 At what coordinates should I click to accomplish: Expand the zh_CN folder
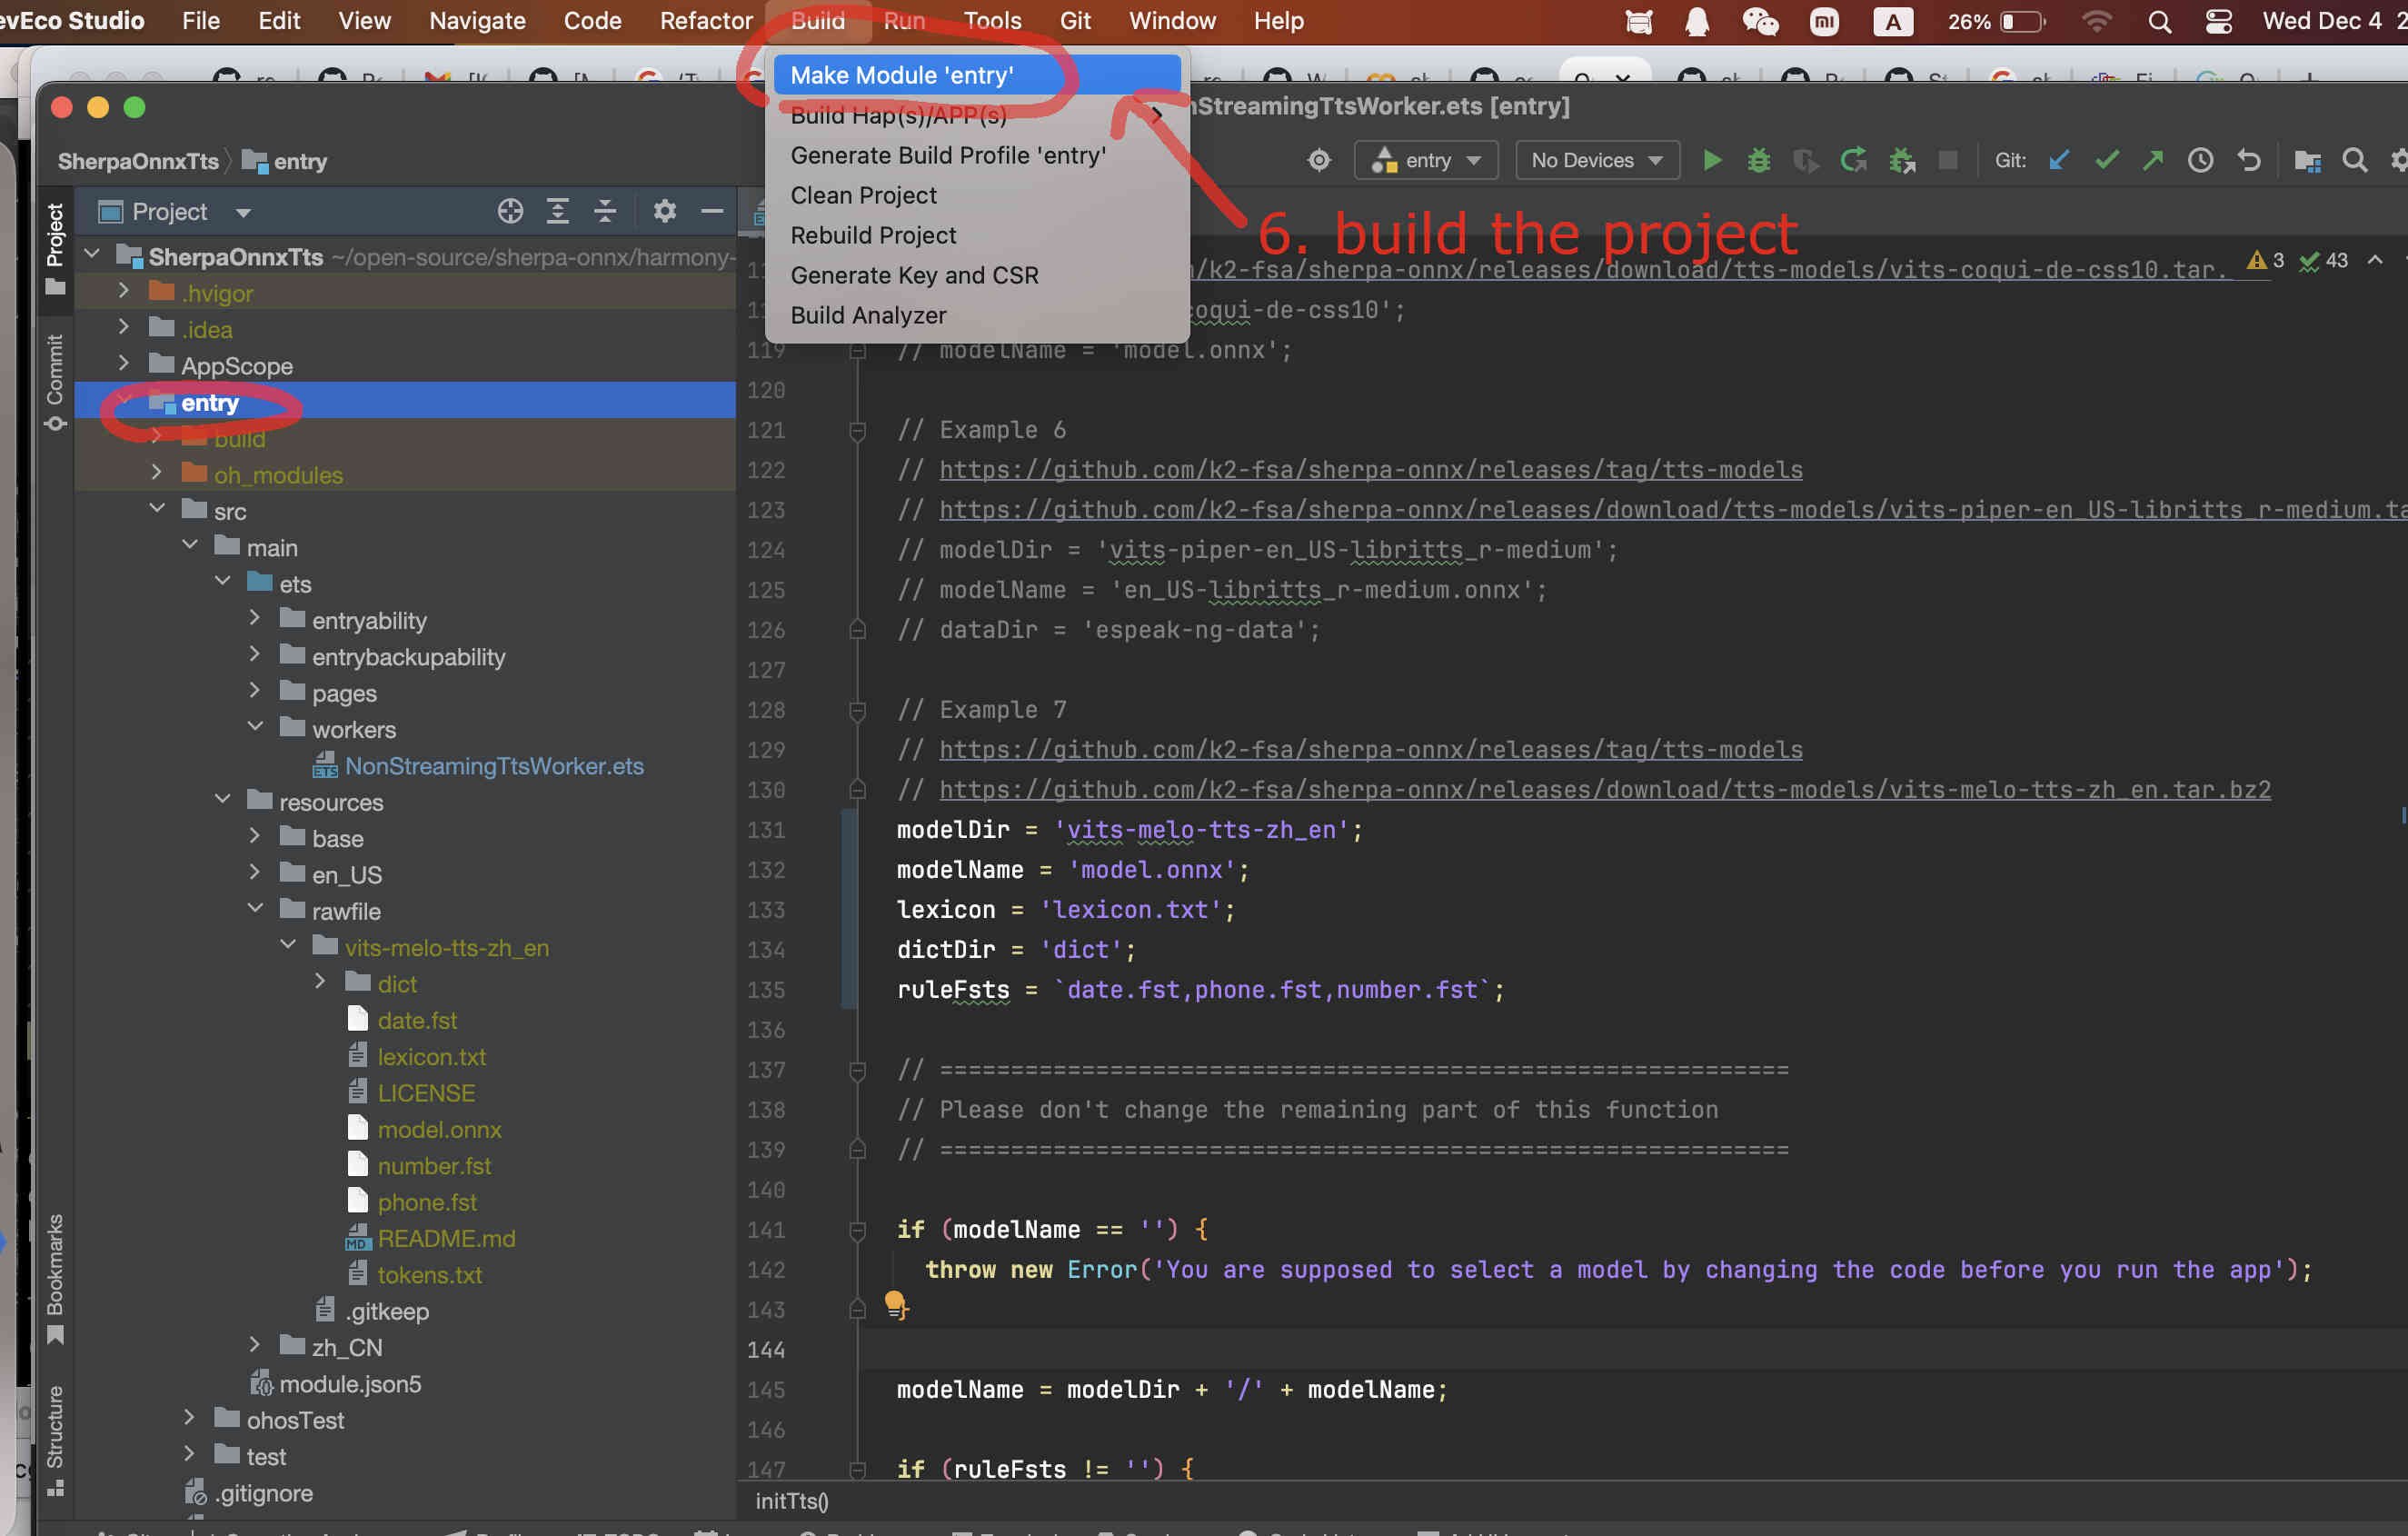pyautogui.click(x=254, y=1346)
